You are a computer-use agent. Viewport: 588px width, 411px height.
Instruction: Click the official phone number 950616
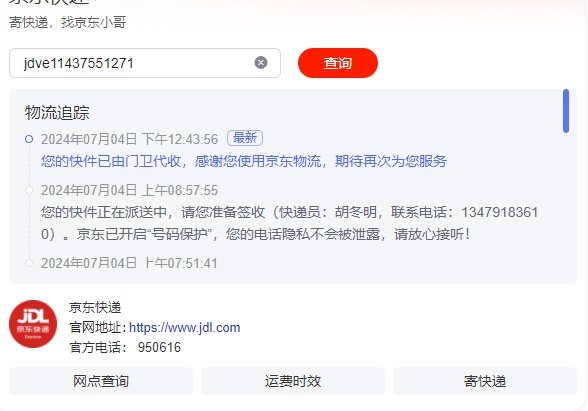click(x=159, y=347)
